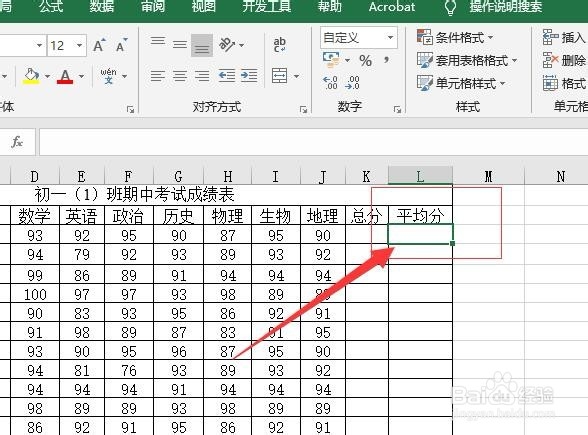Screen dimensions: 588x435
Task: Click Decrease Decimal icon
Action: point(352,82)
